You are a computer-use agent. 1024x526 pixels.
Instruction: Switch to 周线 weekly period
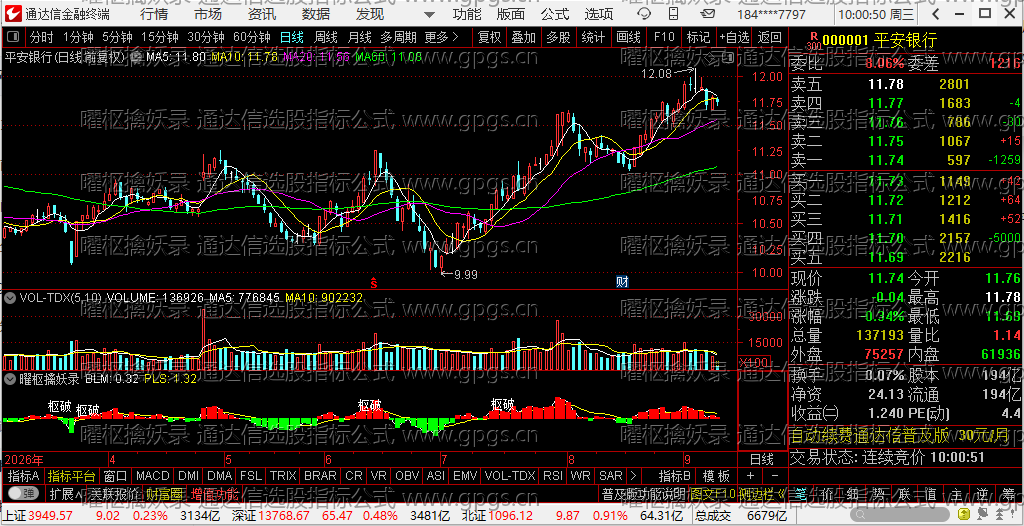(x=325, y=37)
